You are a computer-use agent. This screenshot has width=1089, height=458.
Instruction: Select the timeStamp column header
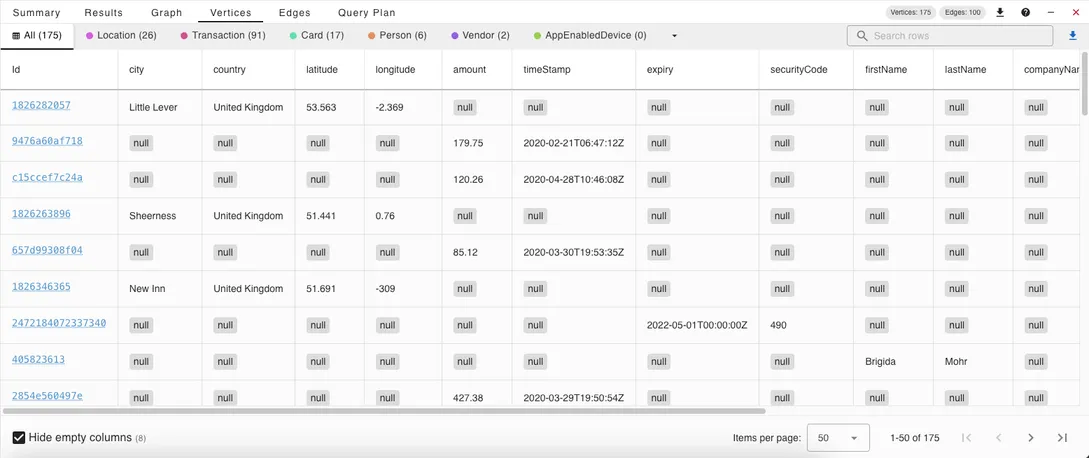(x=547, y=69)
